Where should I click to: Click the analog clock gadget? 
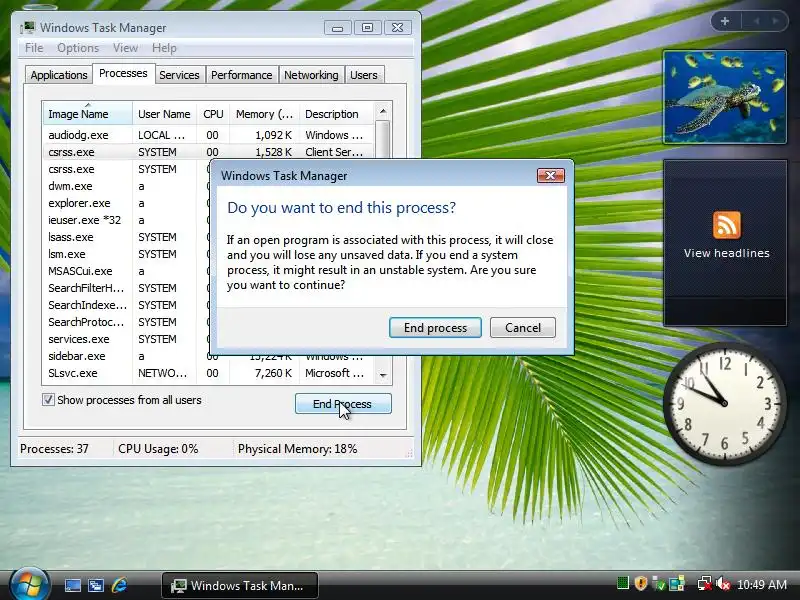point(724,403)
